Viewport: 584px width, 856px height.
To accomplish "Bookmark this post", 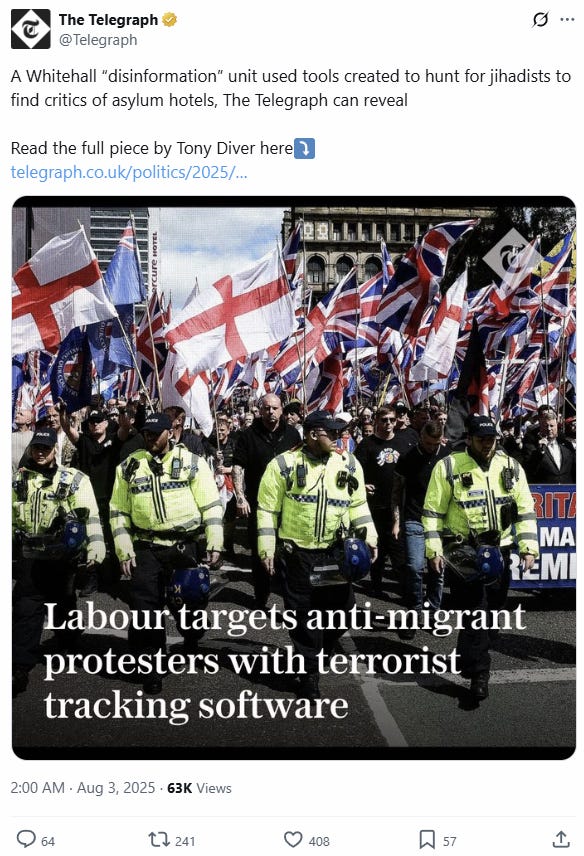I will coord(427,839).
